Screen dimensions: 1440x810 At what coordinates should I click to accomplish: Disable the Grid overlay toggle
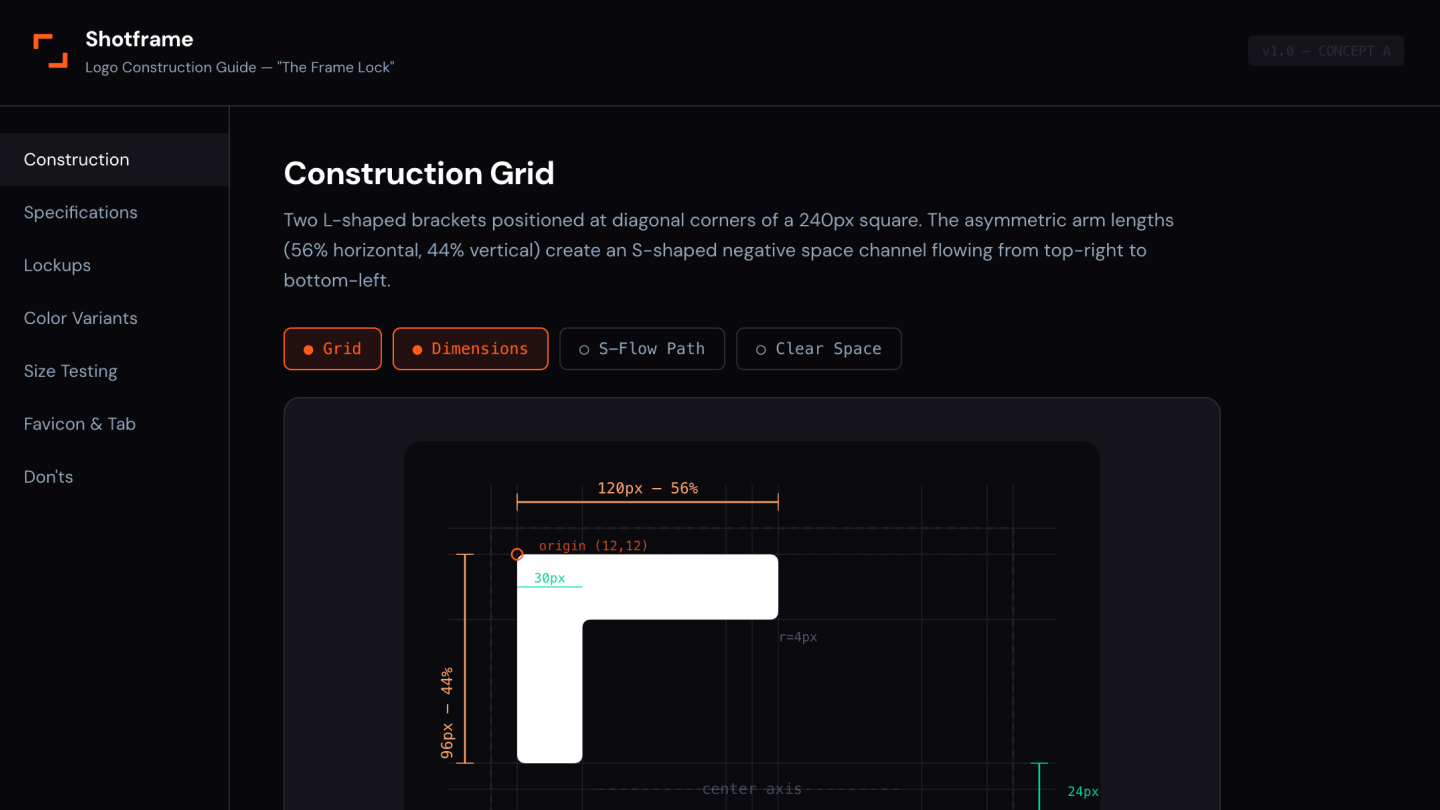coord(332,349)
